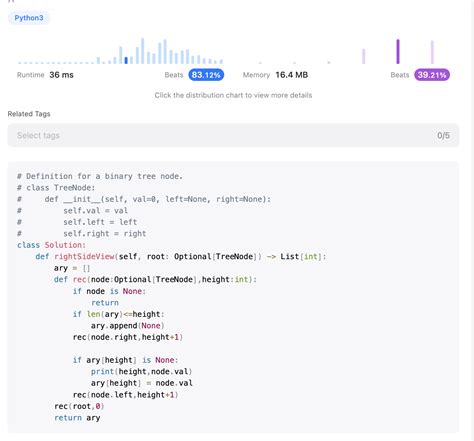Click the '# Definition for a binary tree node.' comment
The width and height of the screenshot is (474, 441).
[x=100, y=176]
